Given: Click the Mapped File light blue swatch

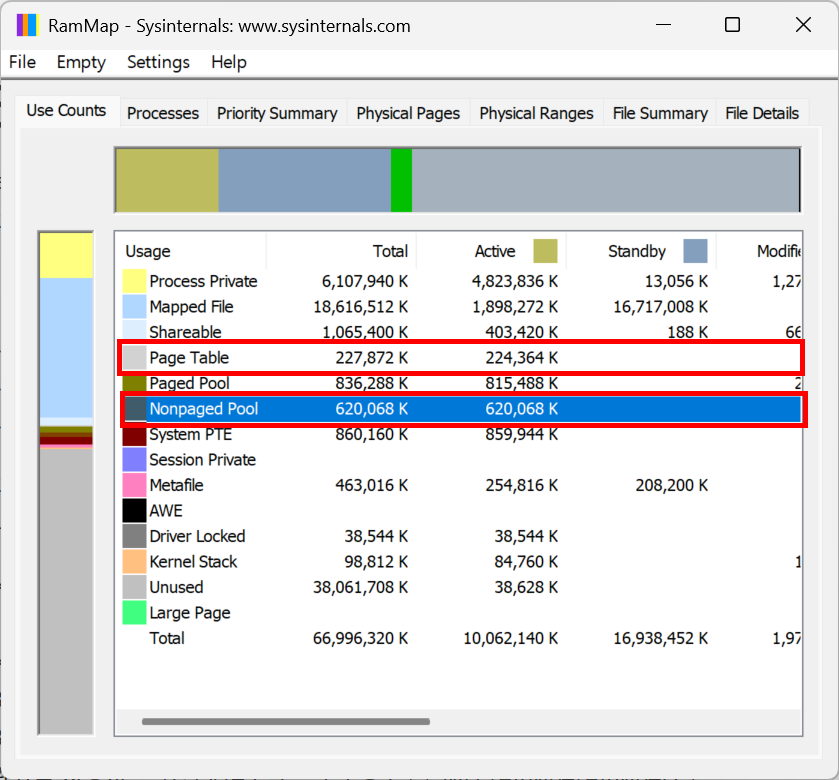Looking at the screenshot, I should coord(134,307).
